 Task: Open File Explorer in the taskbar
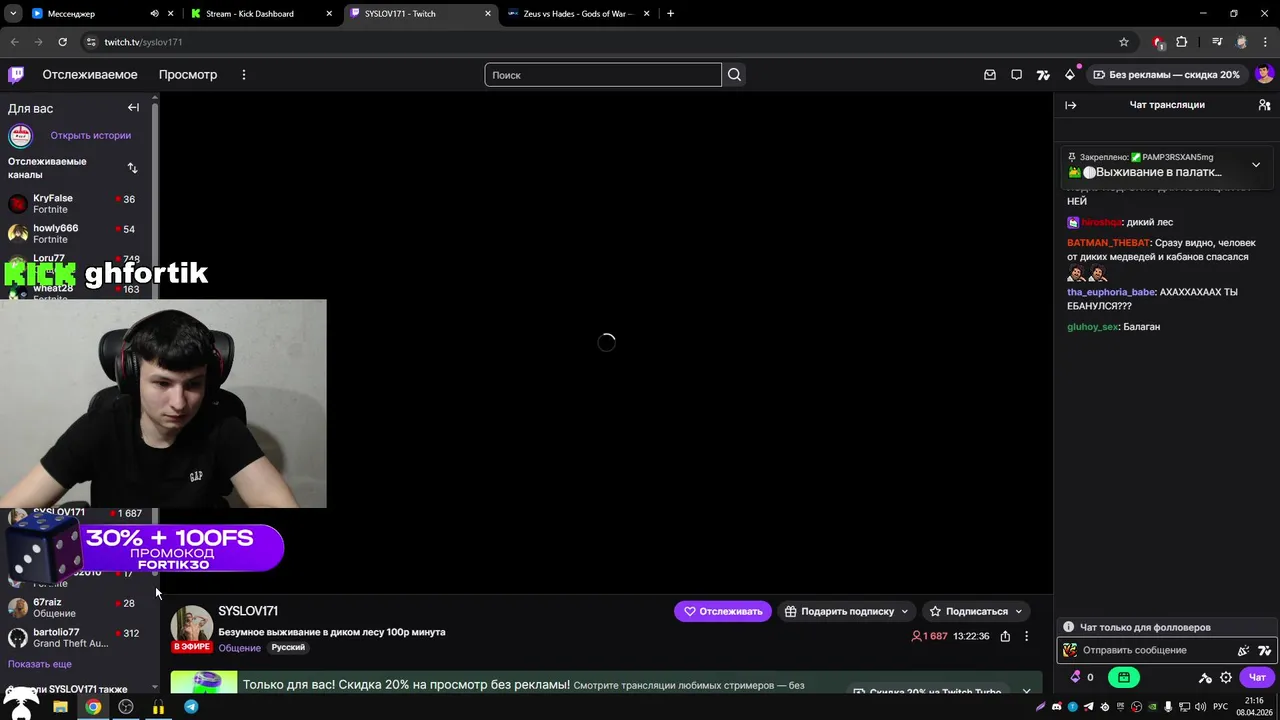pos(60,707)
